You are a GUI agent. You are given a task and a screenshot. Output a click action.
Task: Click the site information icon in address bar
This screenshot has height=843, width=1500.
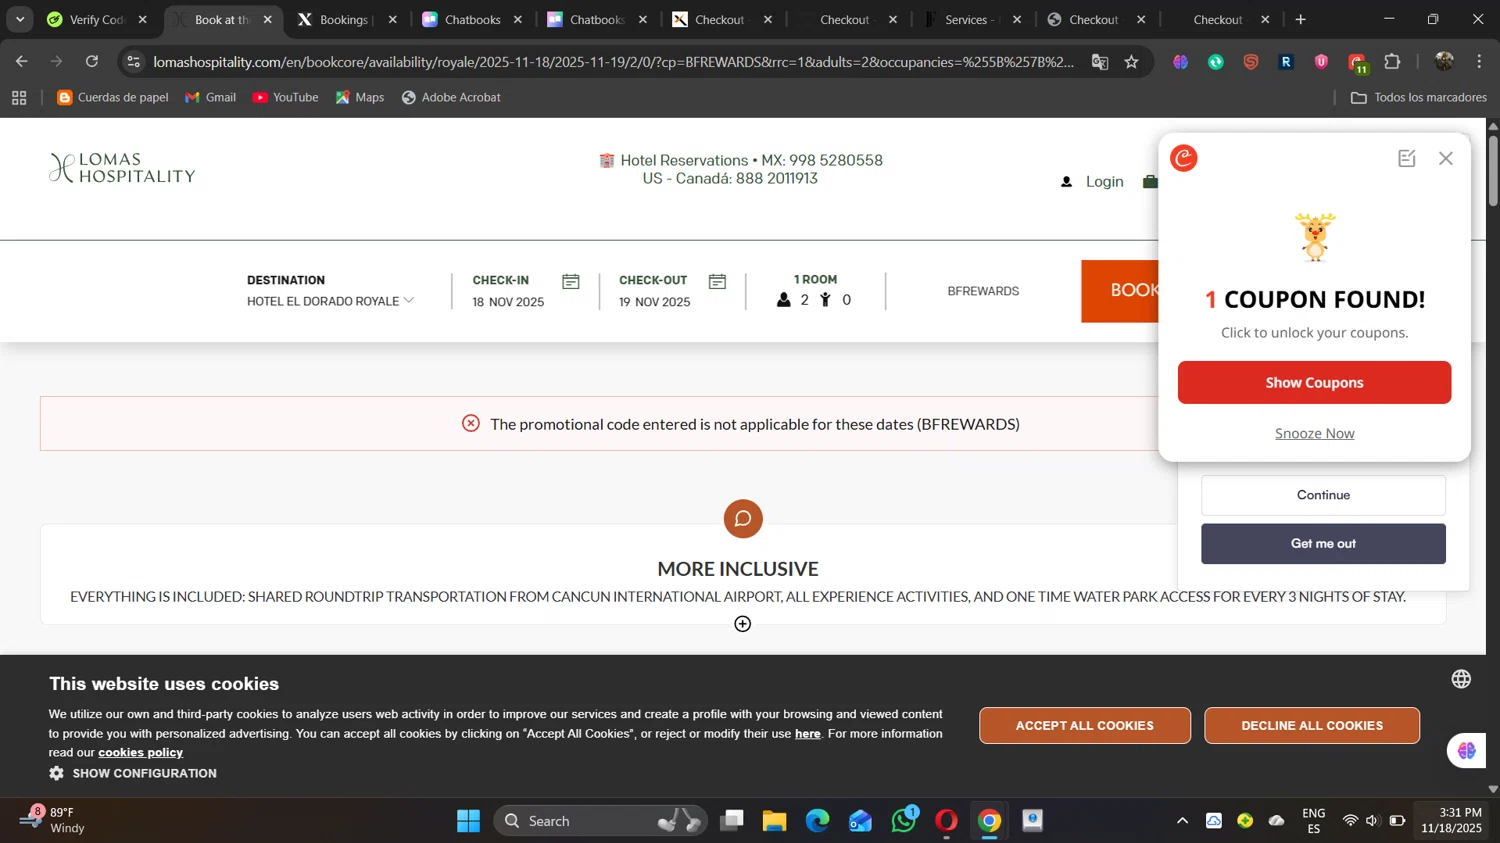(134, 62)
